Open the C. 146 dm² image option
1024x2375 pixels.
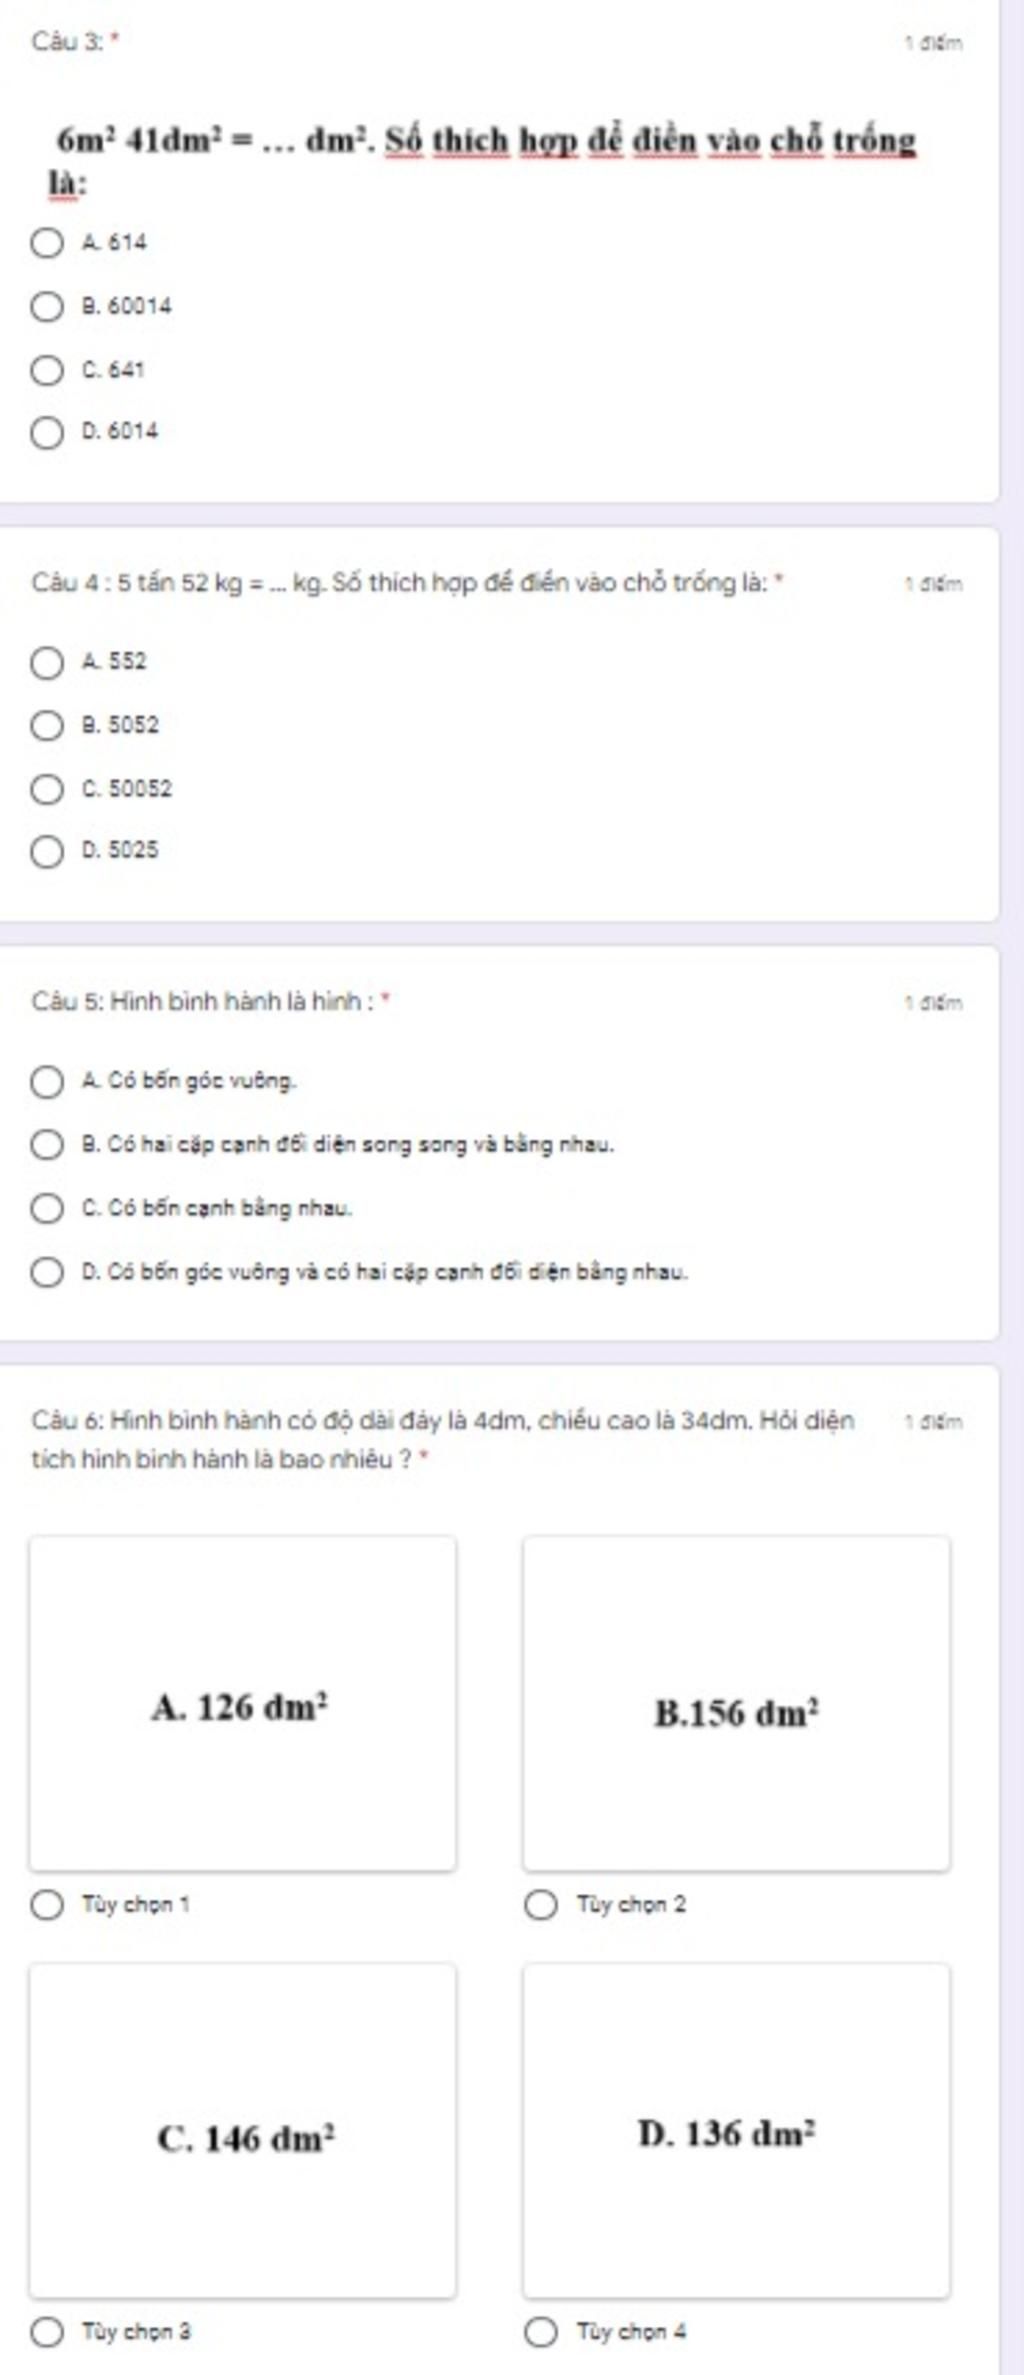pyautogui.click(x=243, y=2131)
